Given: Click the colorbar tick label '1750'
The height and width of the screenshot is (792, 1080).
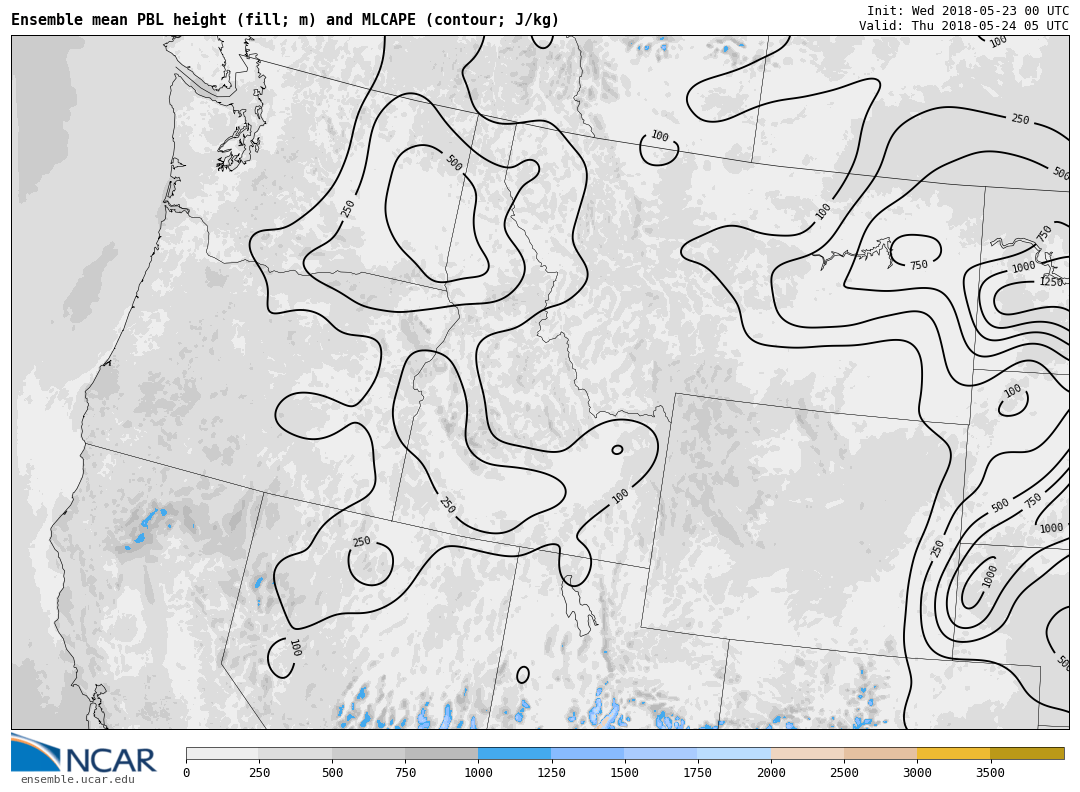Looking at the screenshot, I should click(x=697, y=773).
